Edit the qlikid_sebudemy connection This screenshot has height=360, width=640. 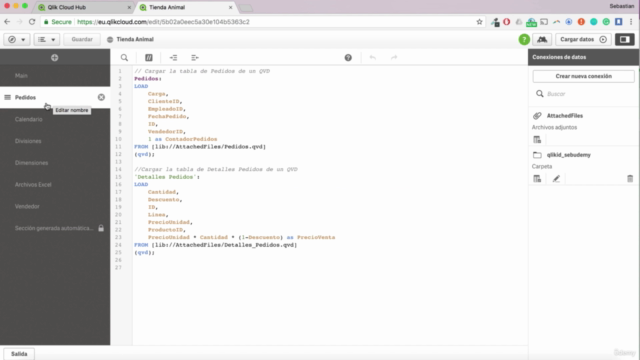(x=556, y=179)
